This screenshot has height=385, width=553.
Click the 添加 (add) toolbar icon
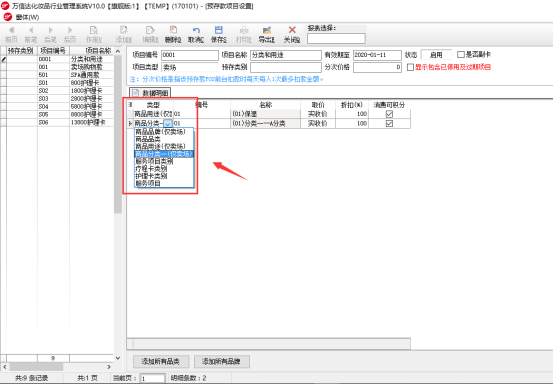coord(123,30)
